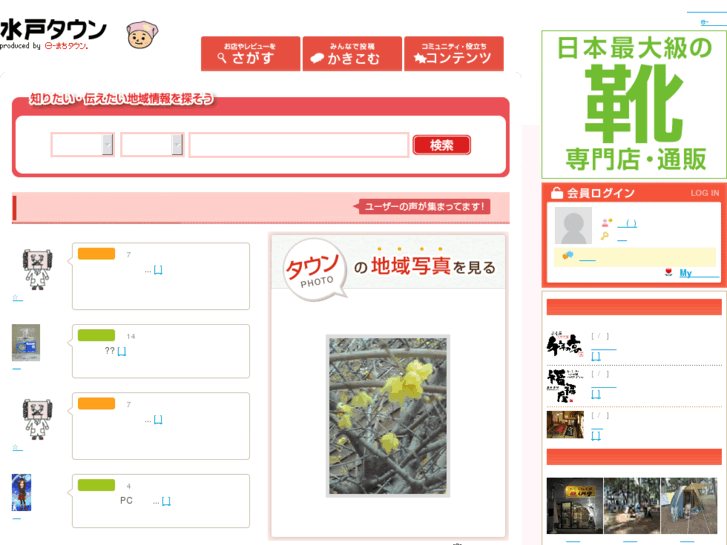Image resolution: width=727 pixels, height=545 pixels.
Task: Open the タウンPHOTO 地域写真を見る banner
Action: (389, 267)
